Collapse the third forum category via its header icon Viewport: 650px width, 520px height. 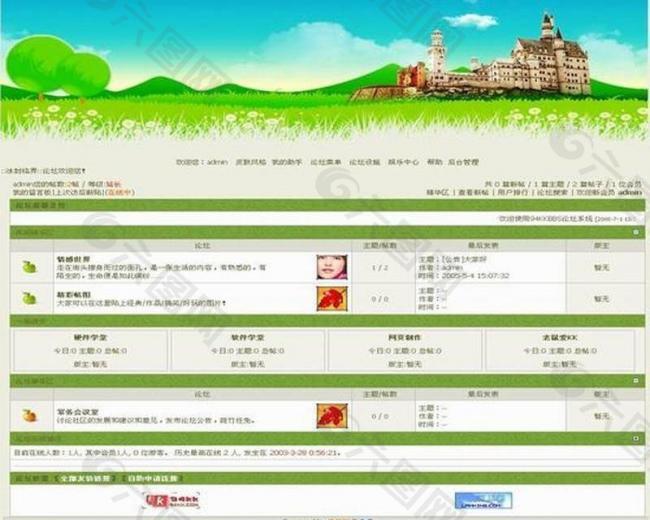(x=636, y=380)
